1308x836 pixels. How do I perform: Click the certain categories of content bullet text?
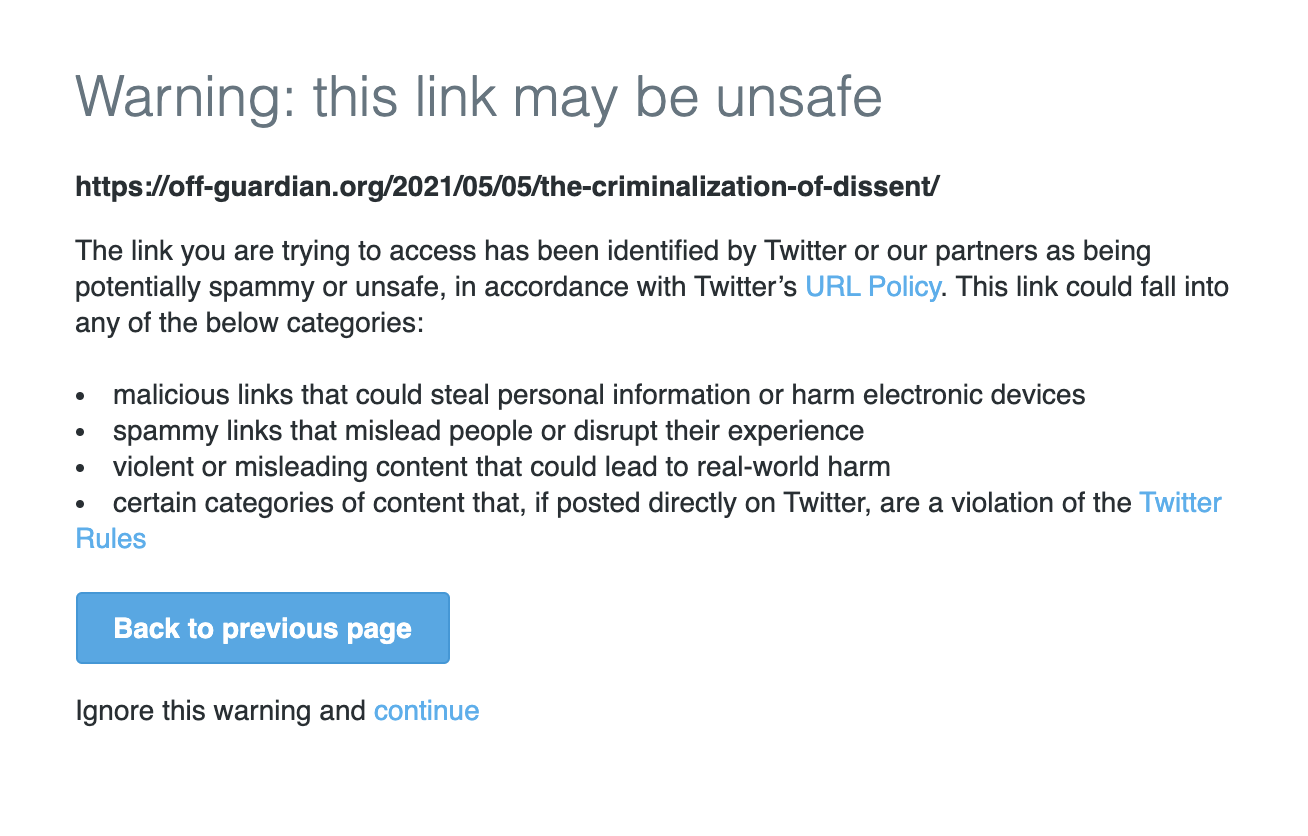(621, 502)
